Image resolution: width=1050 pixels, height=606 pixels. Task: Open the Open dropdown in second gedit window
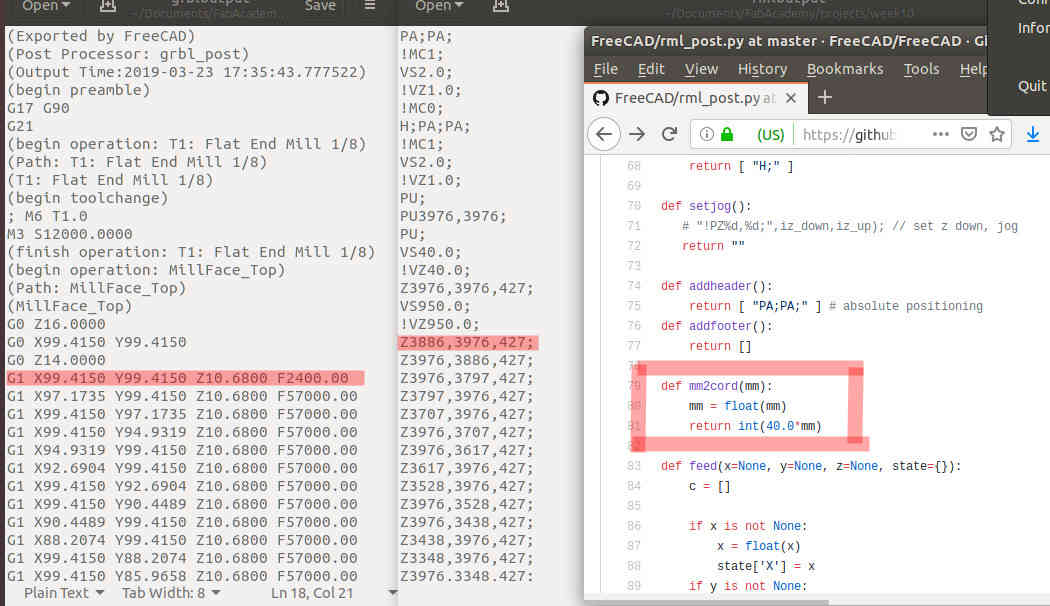point(439,6)
